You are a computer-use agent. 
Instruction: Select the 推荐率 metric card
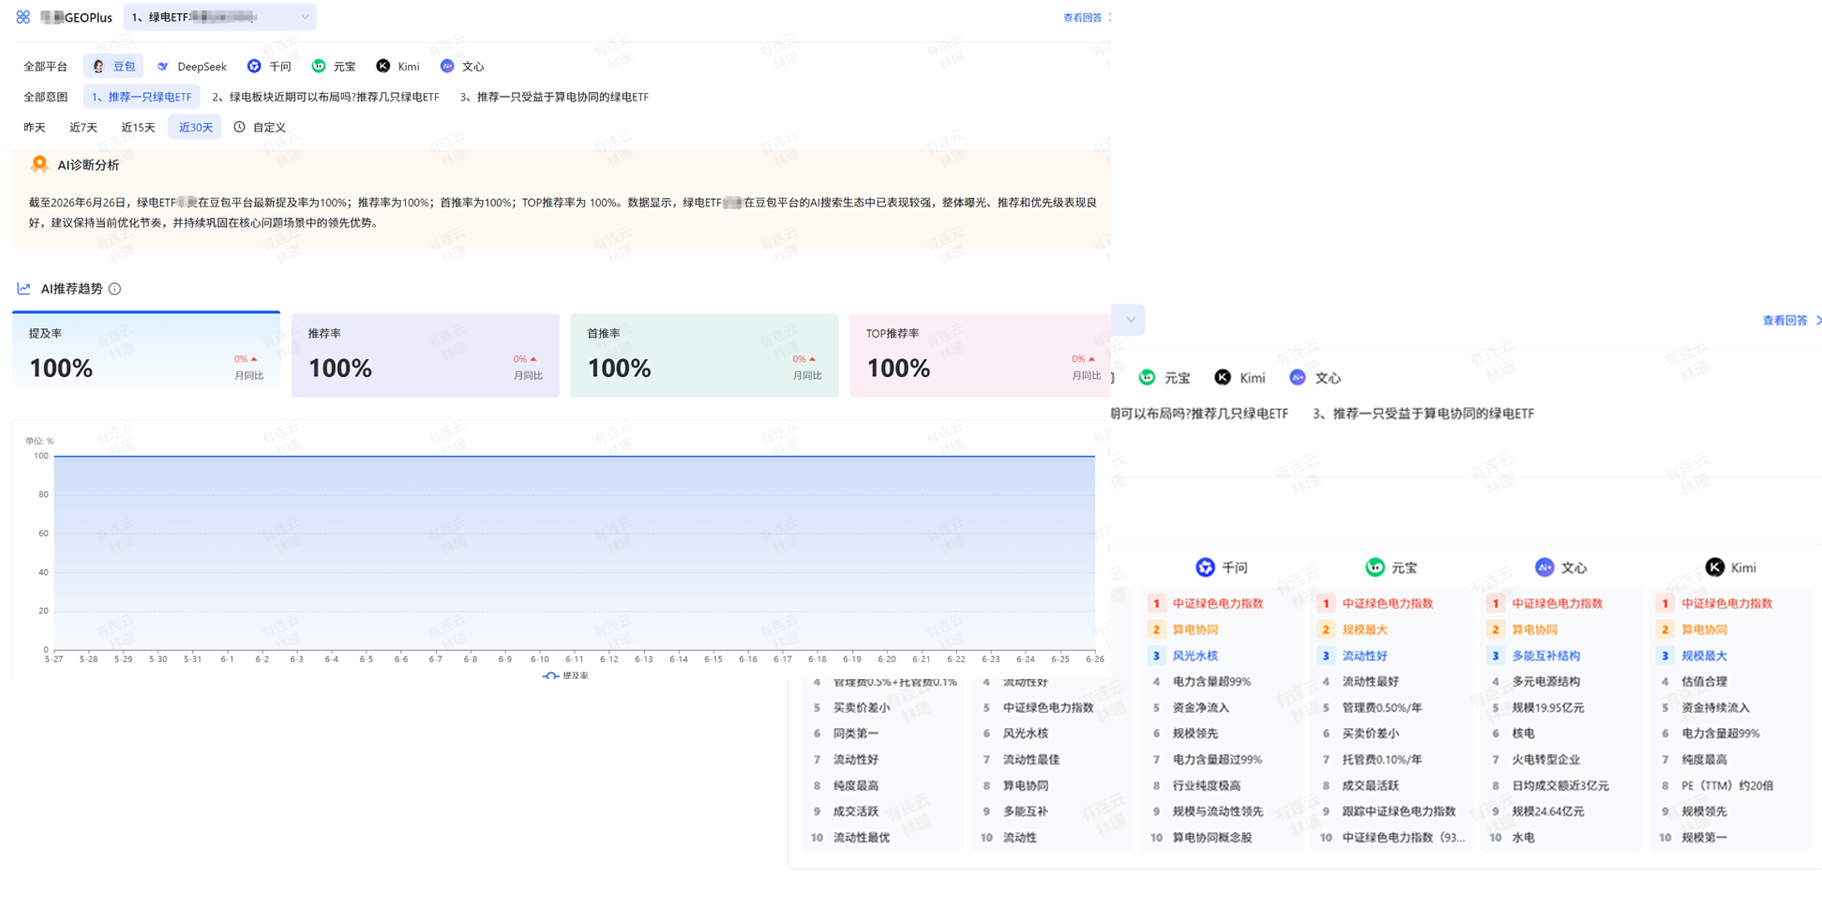tap(425, 355)
